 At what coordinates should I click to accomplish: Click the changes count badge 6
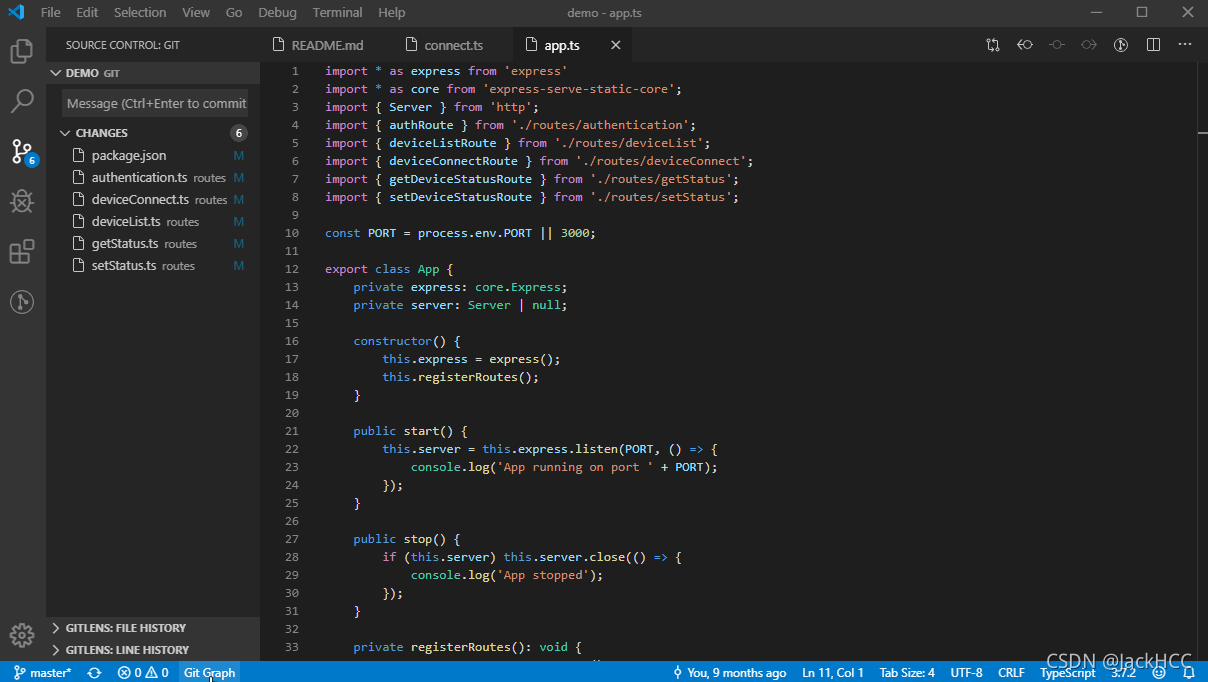coord(238,133)
